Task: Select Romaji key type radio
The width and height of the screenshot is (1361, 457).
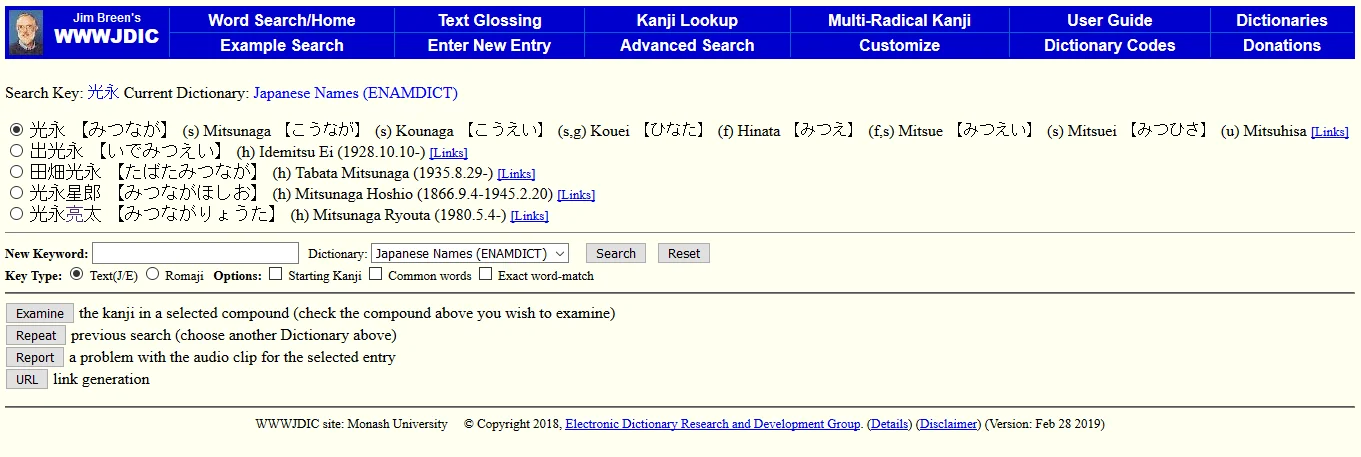Action: pyautogui.click(x=153, y=274)
